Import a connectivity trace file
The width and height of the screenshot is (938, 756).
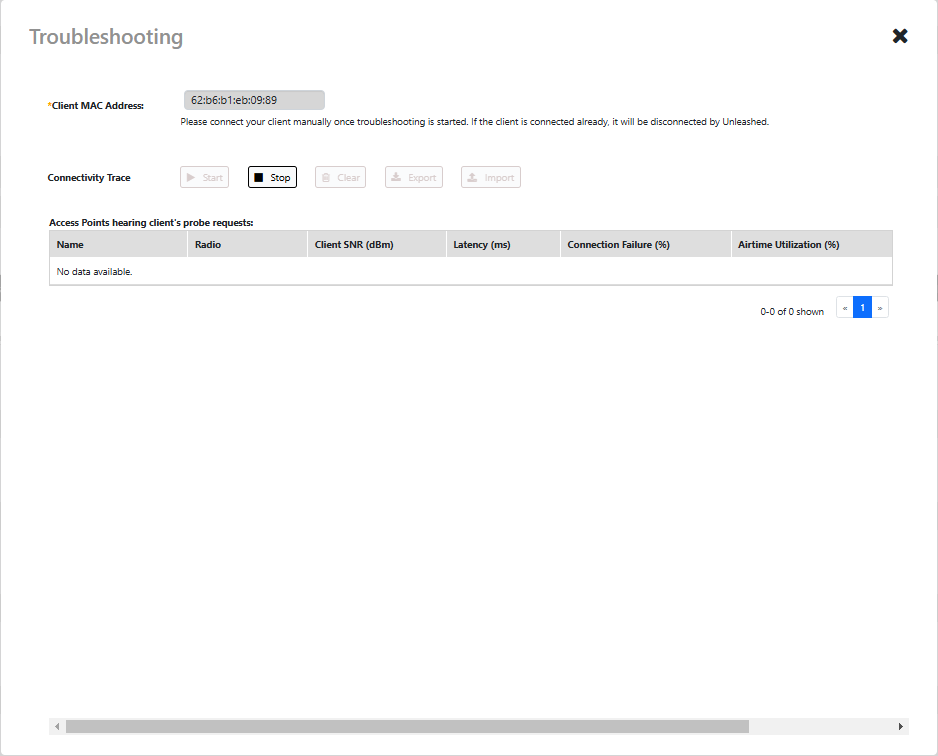[x=490, y=178]
